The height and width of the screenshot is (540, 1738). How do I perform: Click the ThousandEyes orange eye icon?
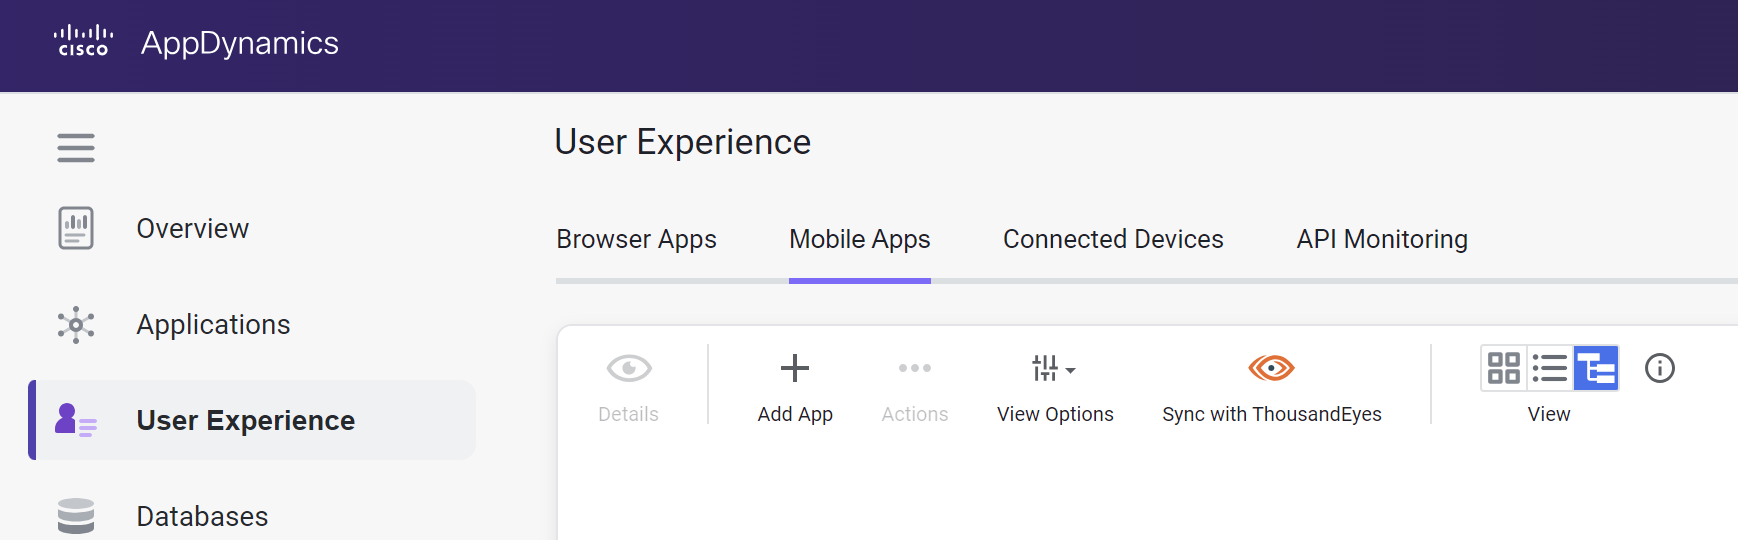pyautogui.click(x=1272, y=368)
